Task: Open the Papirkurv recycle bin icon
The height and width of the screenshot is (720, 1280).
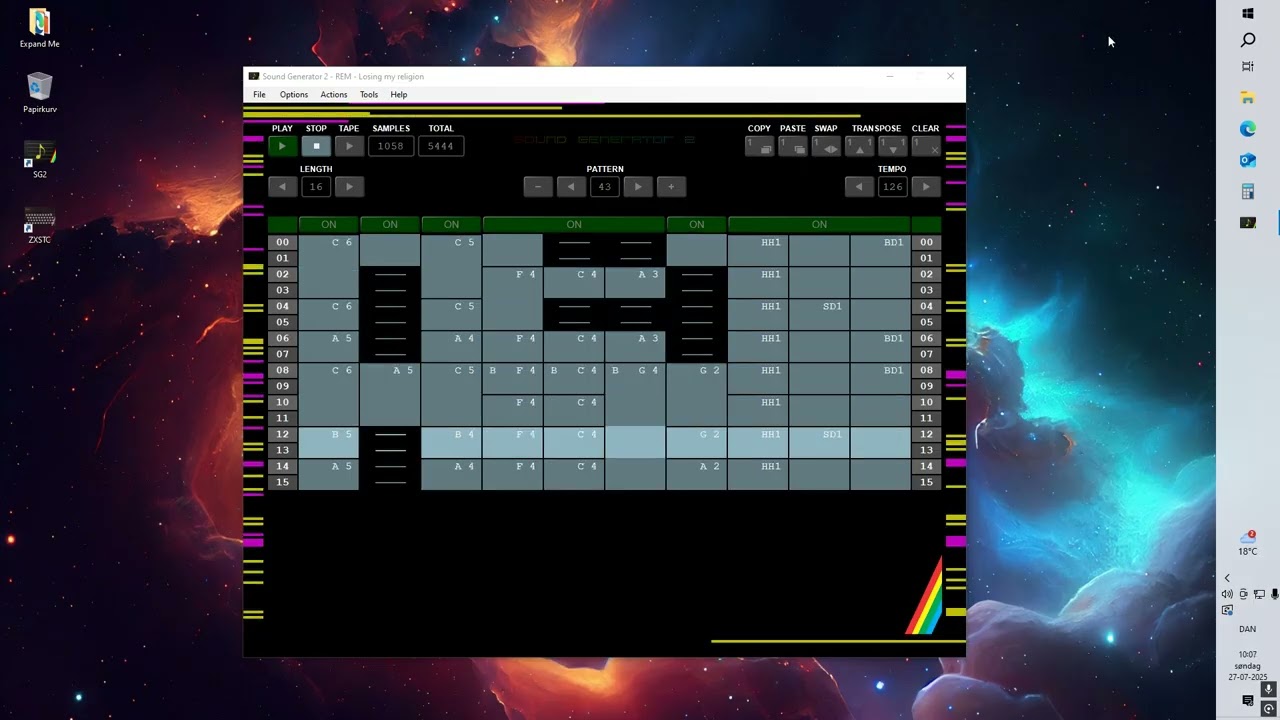Action: (40, 93)
